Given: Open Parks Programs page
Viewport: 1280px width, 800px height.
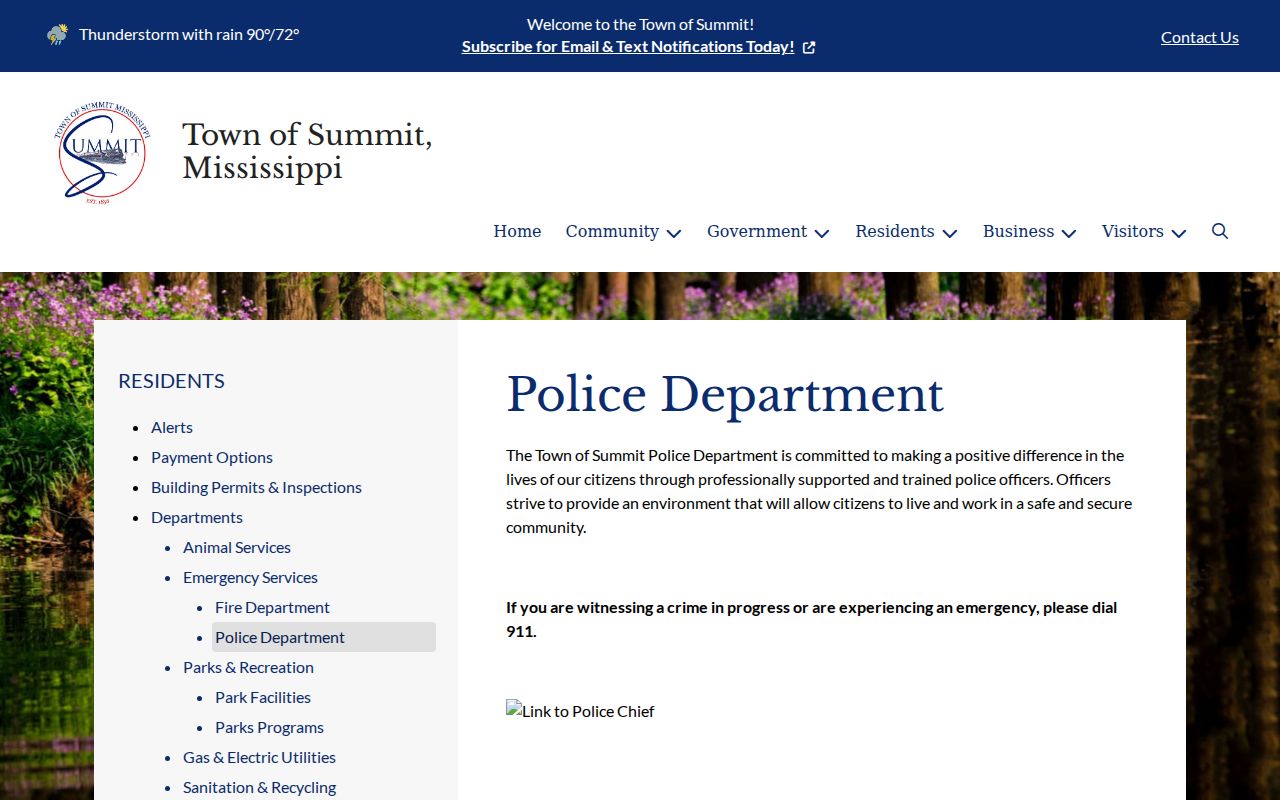Looking at the screenshot, I should click(269, 727).
